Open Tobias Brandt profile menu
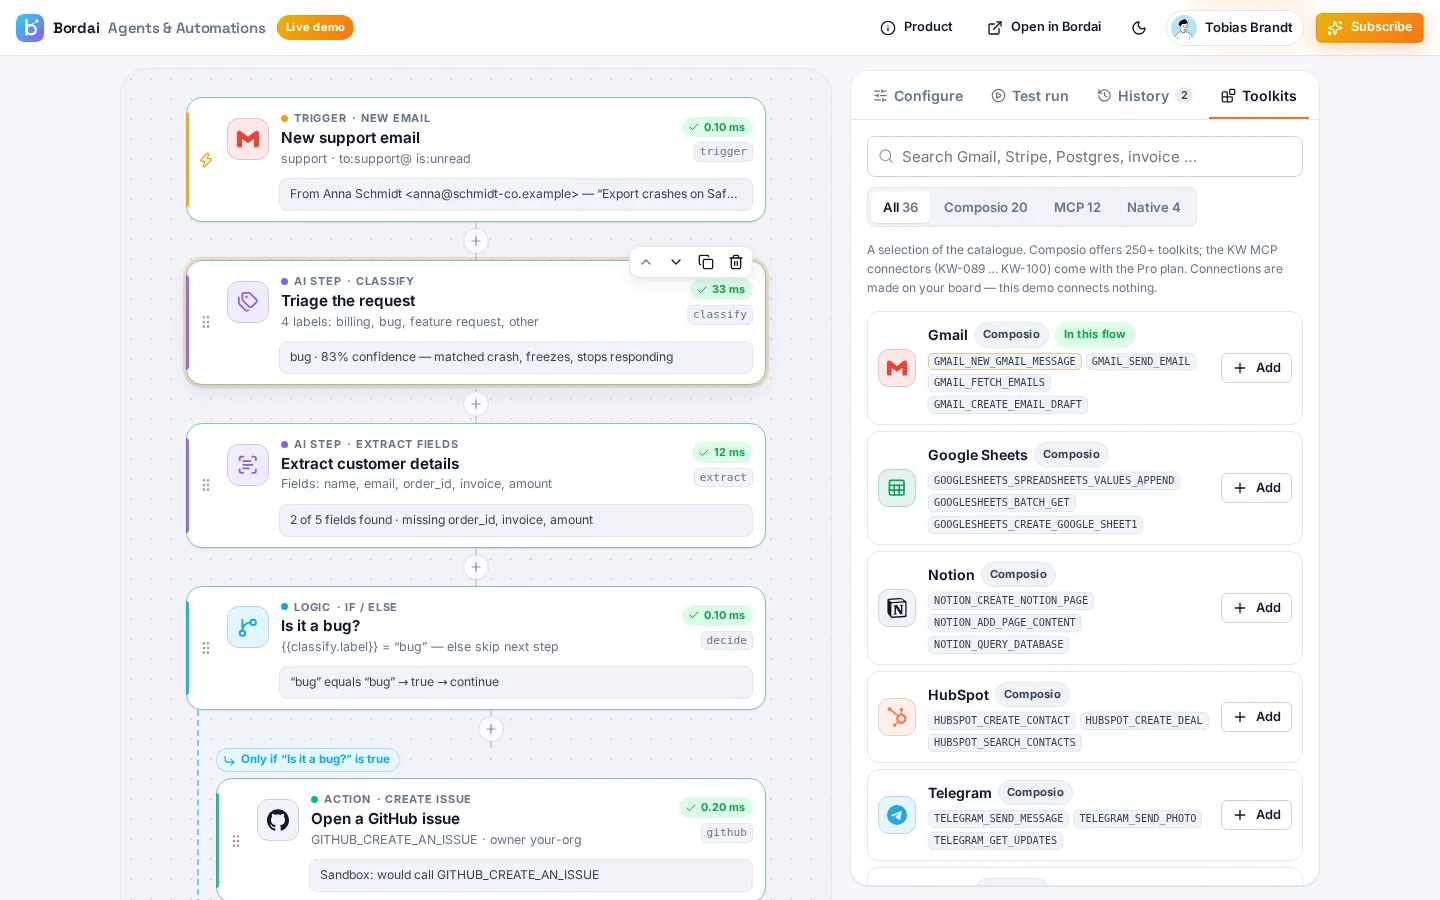The width and height of the screenshot is (1440, 900). coord(1235,28)
